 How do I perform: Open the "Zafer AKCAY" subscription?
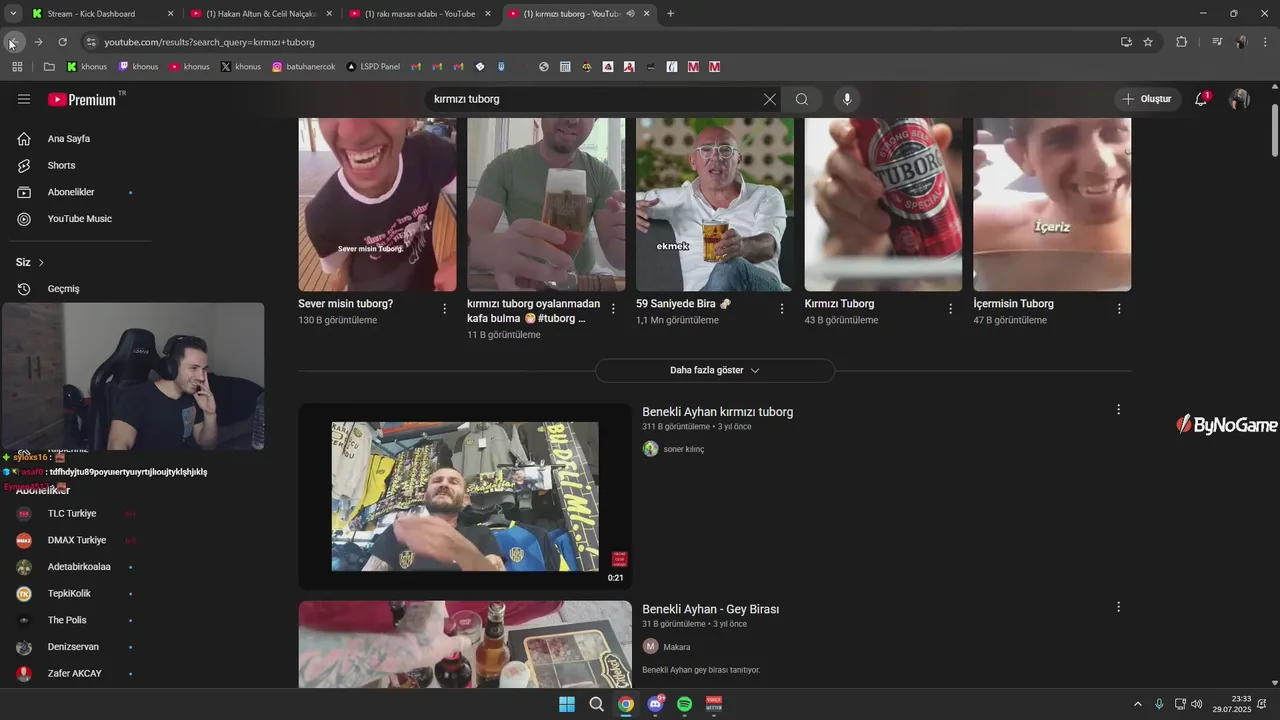(x=75, y=673)
